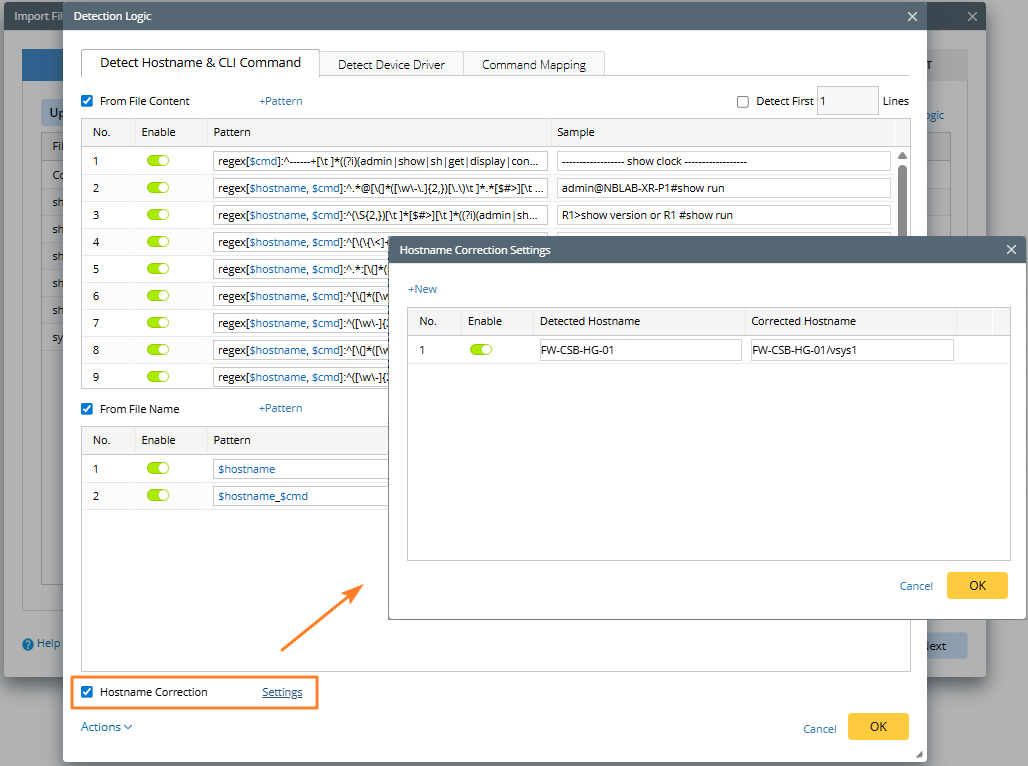Uncheck the Hostname Correction checkbox
This screenshot has height=766, width=1028.
coord(87,692)
